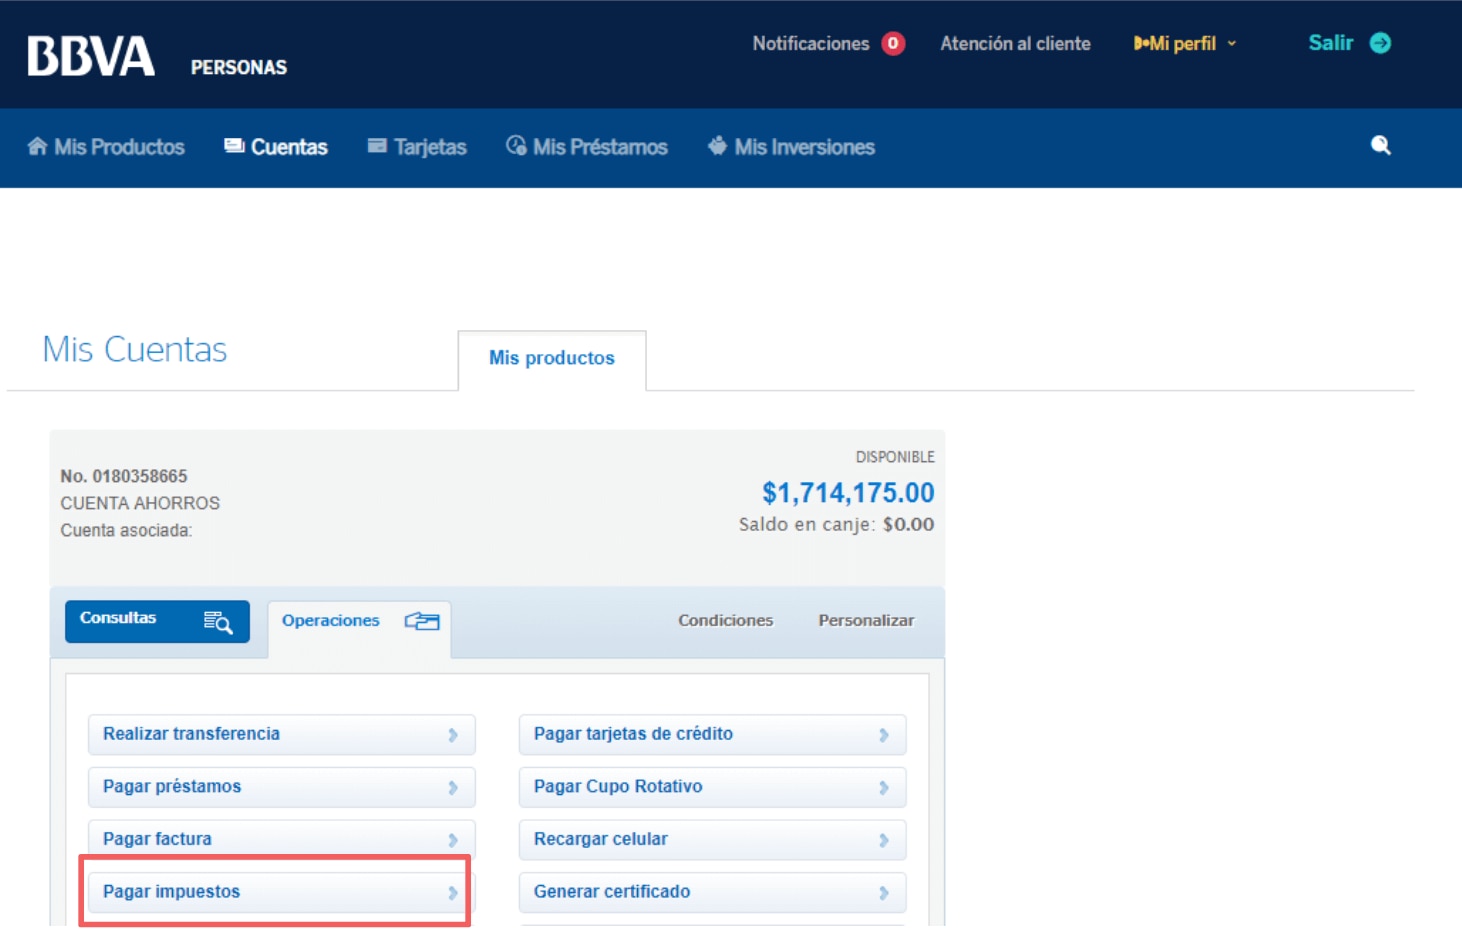This screenshot has width=1462, height=935.
Task: Select the Mis productos tab
Action: point(552,358)
